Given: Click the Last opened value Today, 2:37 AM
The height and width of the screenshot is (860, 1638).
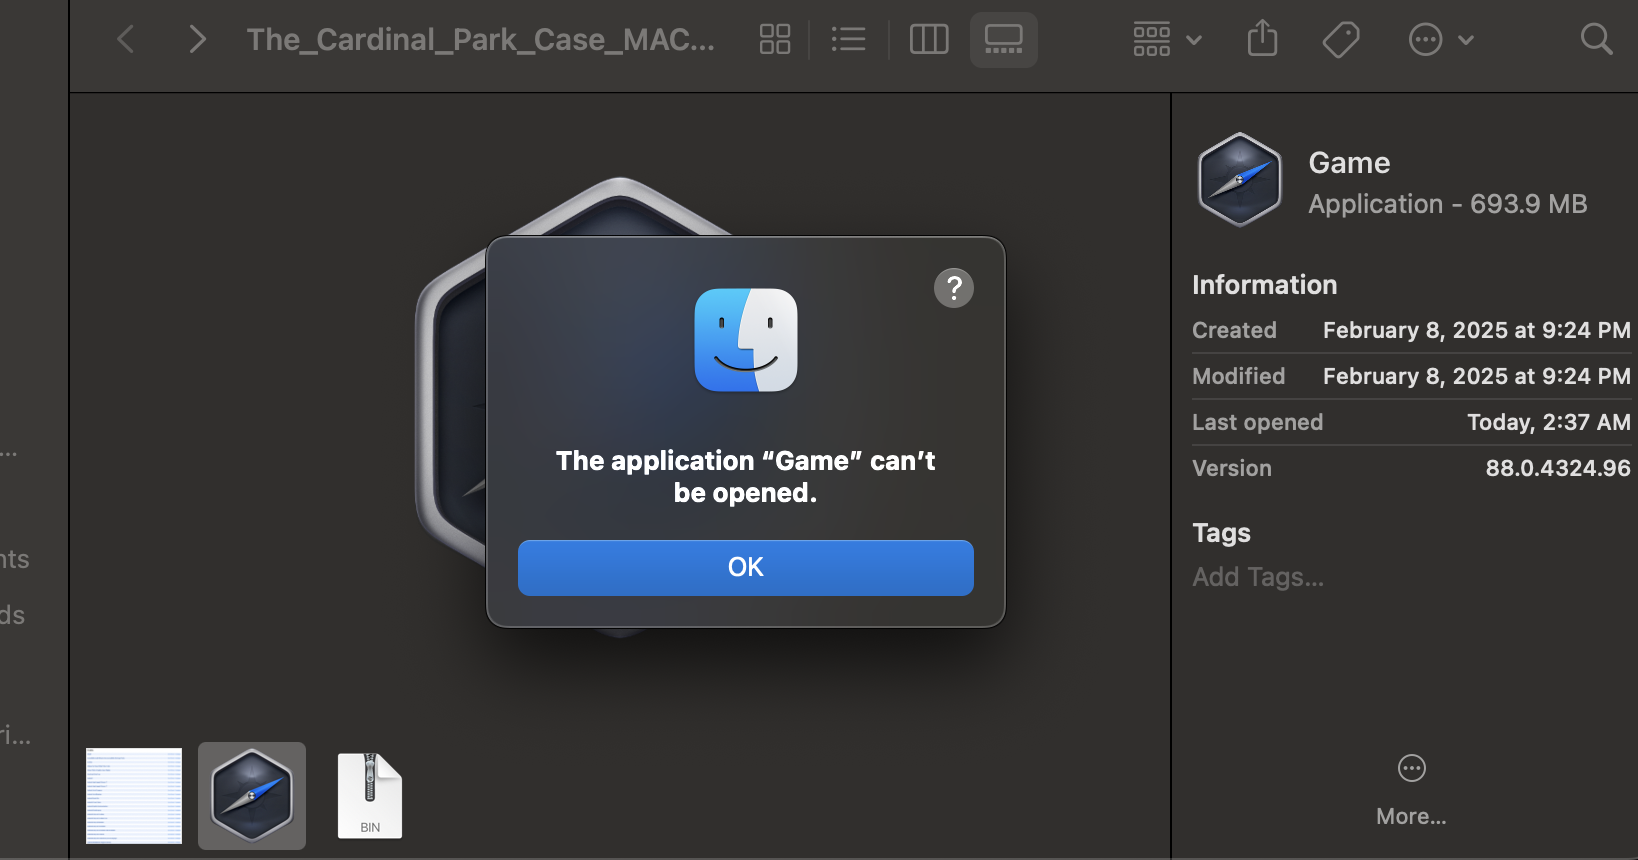Looking at the screenshot, I should [1549, 422].
